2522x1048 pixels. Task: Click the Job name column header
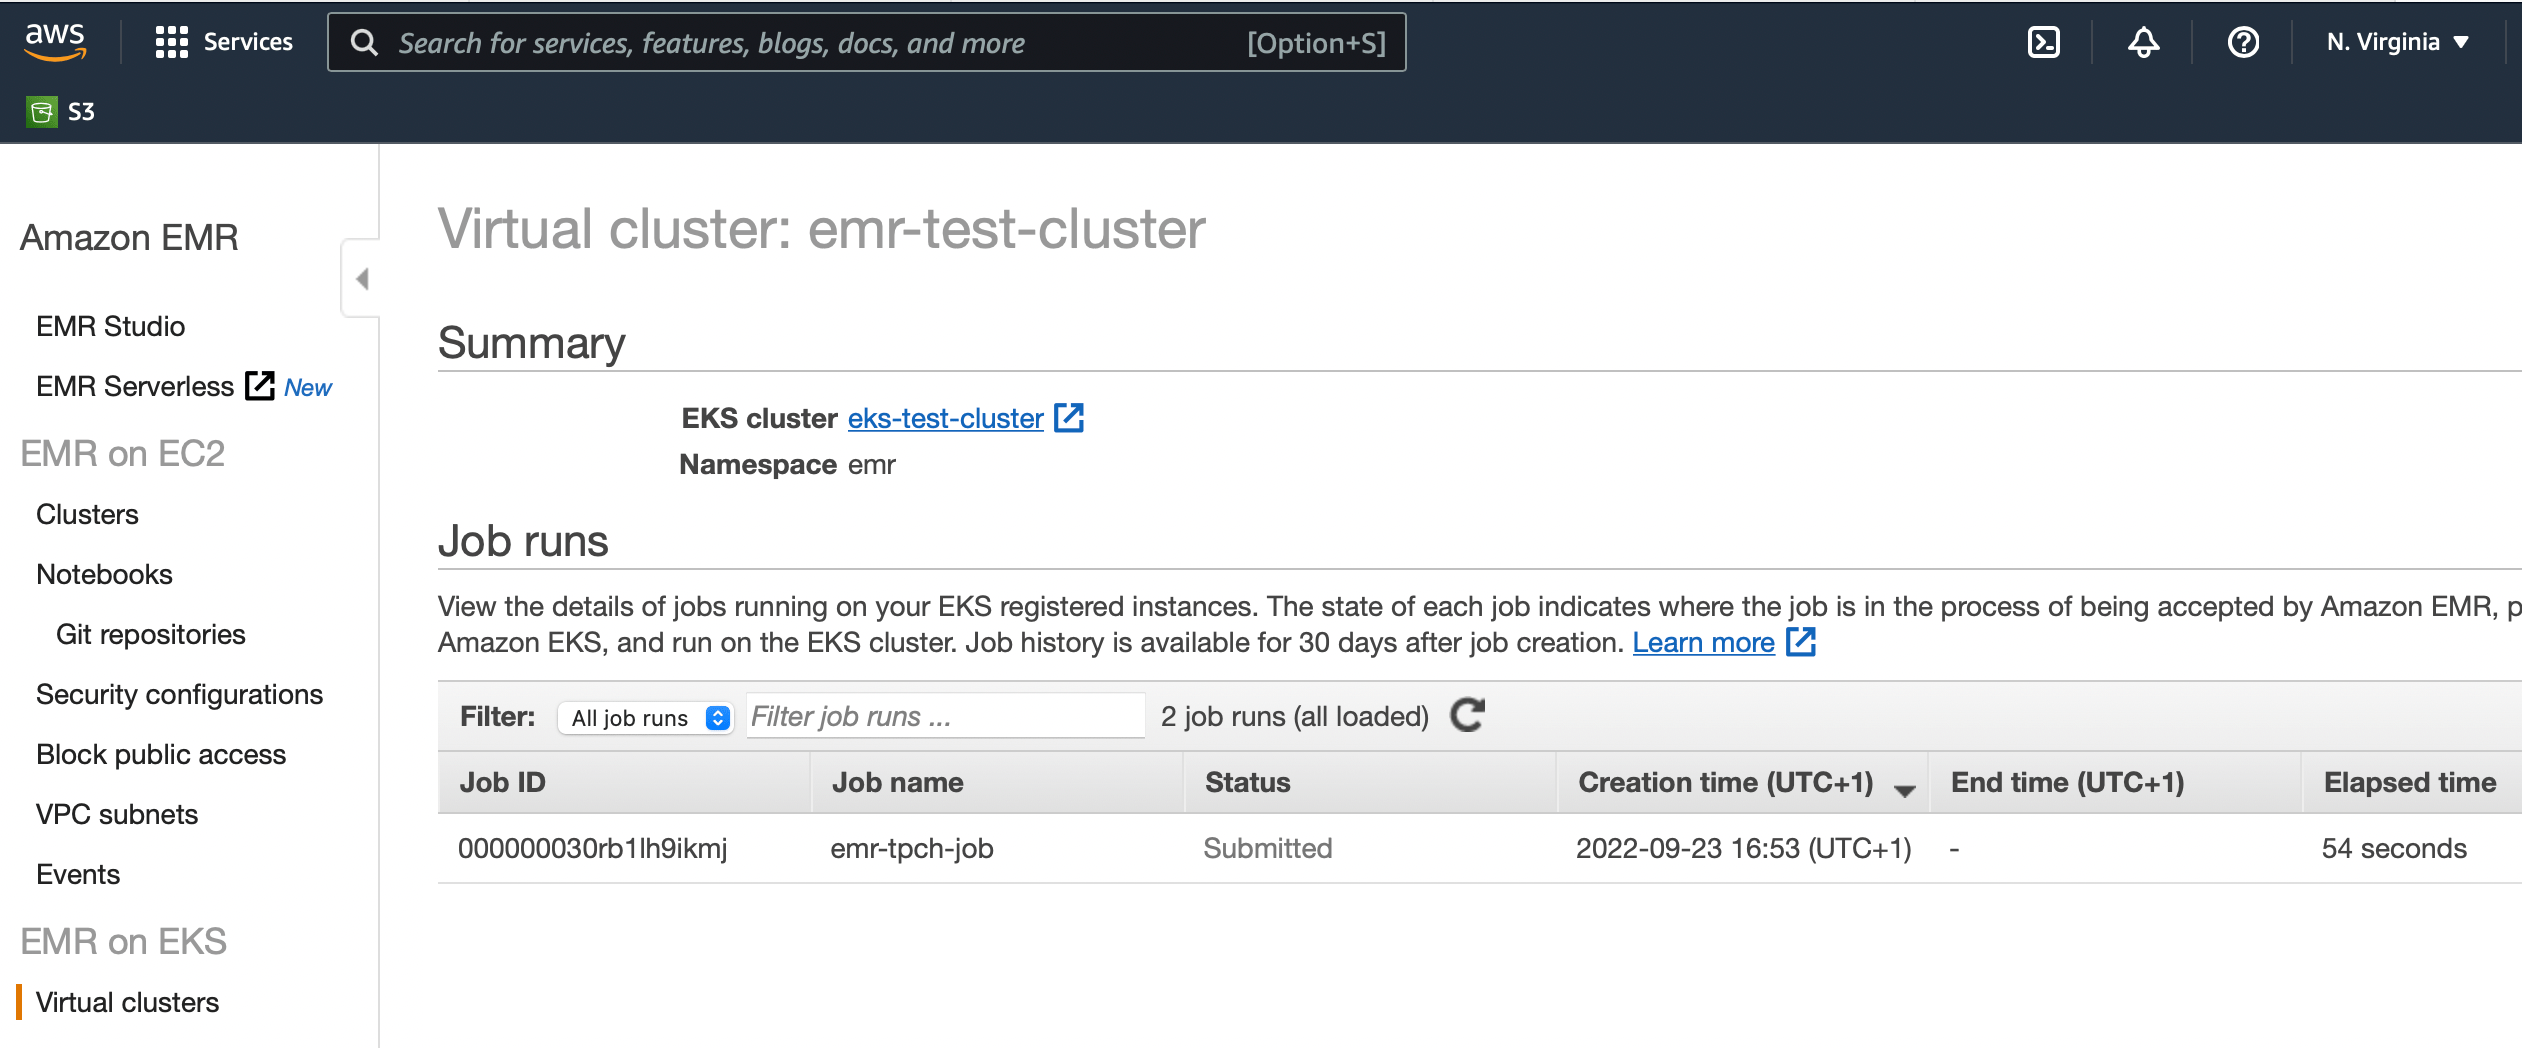[997, 782]
